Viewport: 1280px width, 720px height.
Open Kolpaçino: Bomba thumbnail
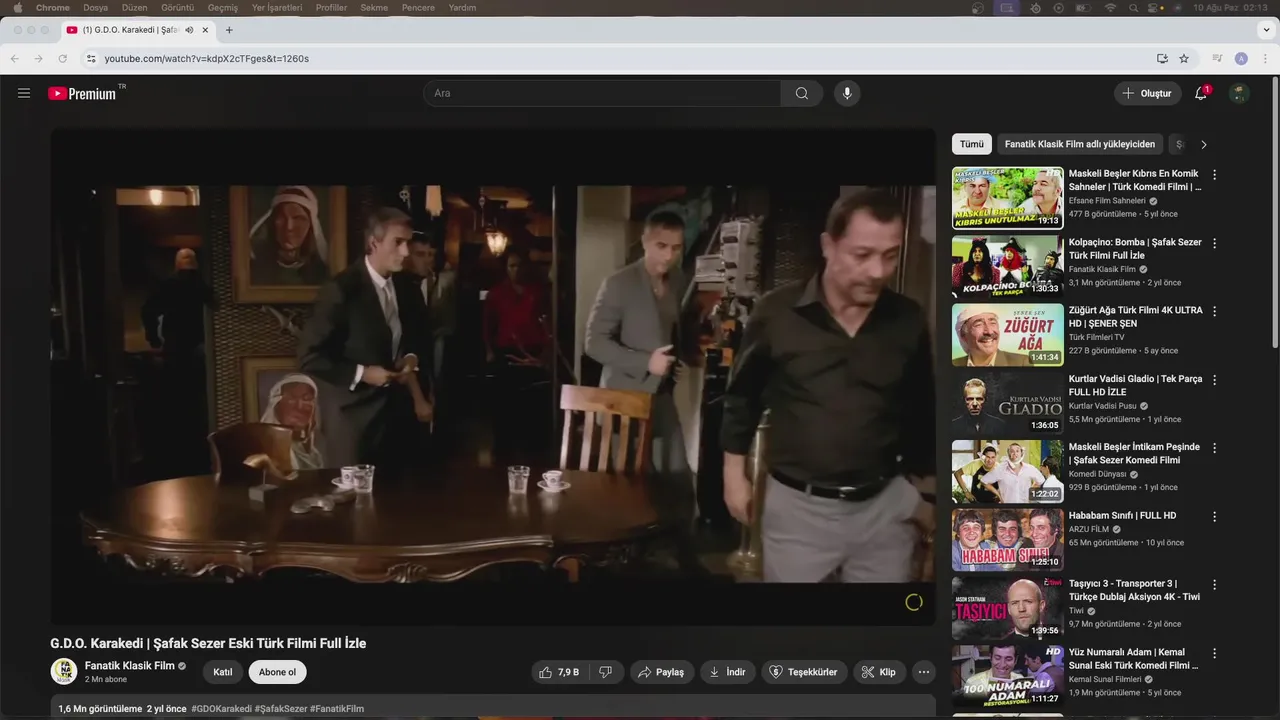(1007, 266)
